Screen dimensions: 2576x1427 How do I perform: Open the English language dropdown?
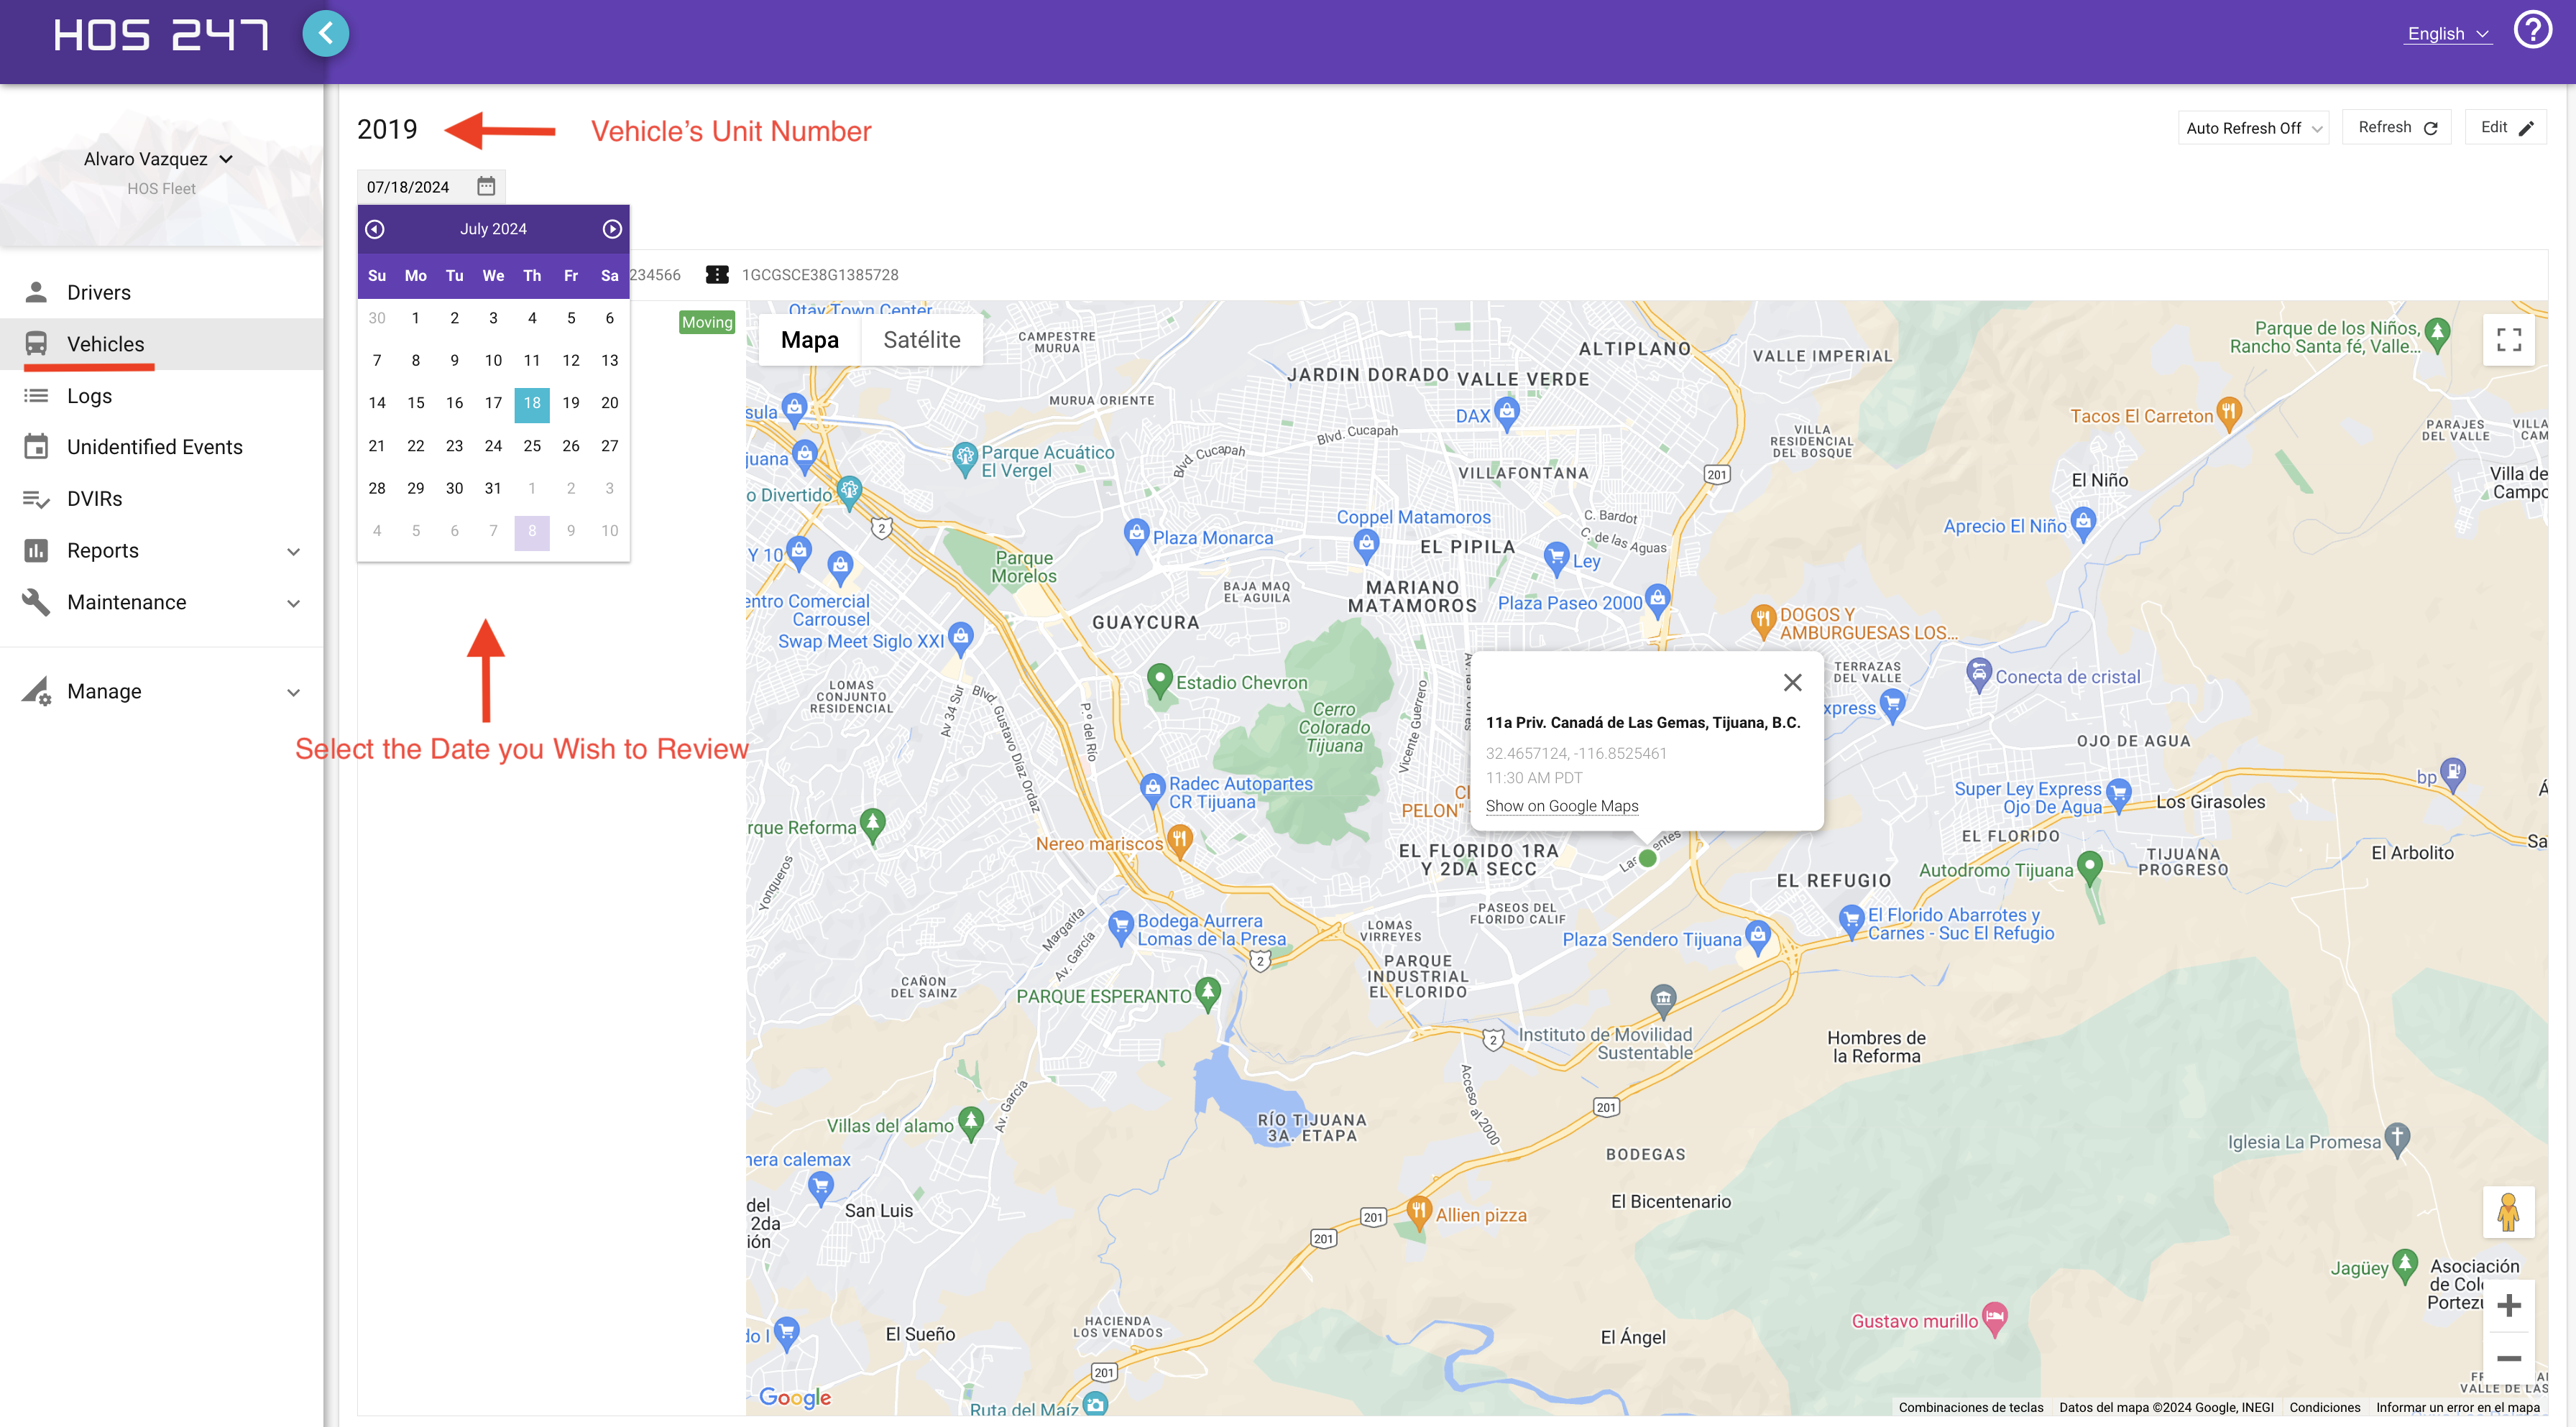point(2447,33)
